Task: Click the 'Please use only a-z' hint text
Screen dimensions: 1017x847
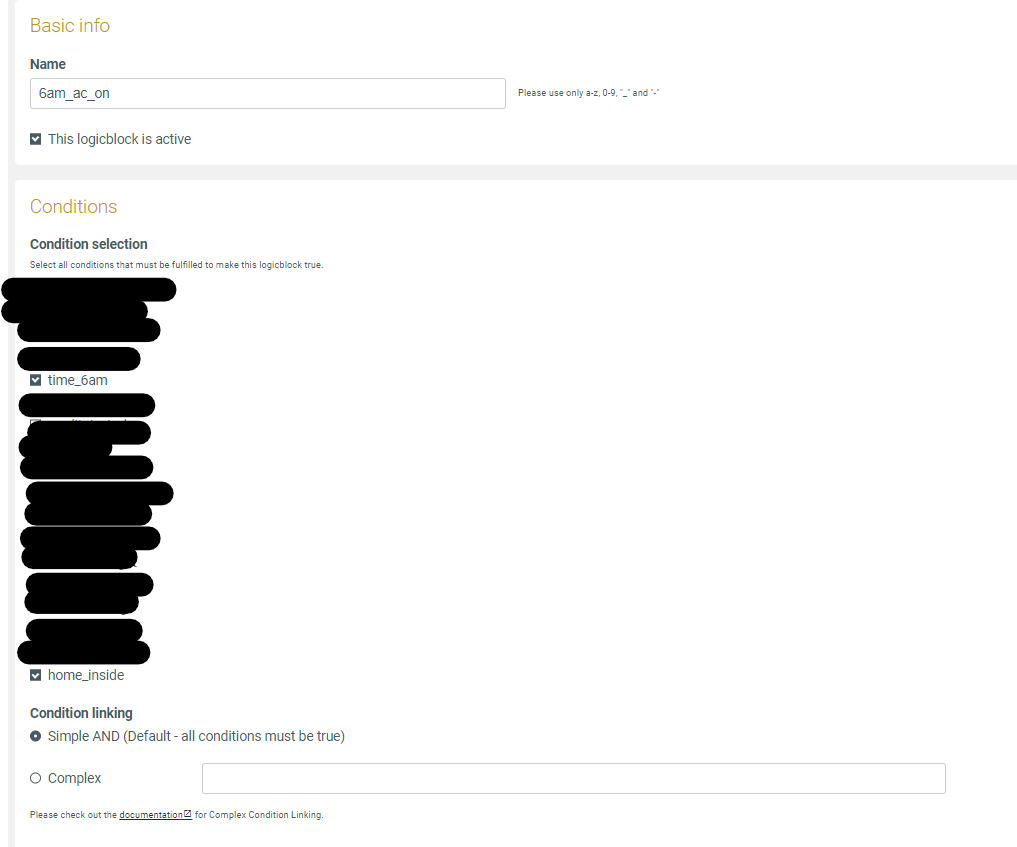Action: click(588, 93)
